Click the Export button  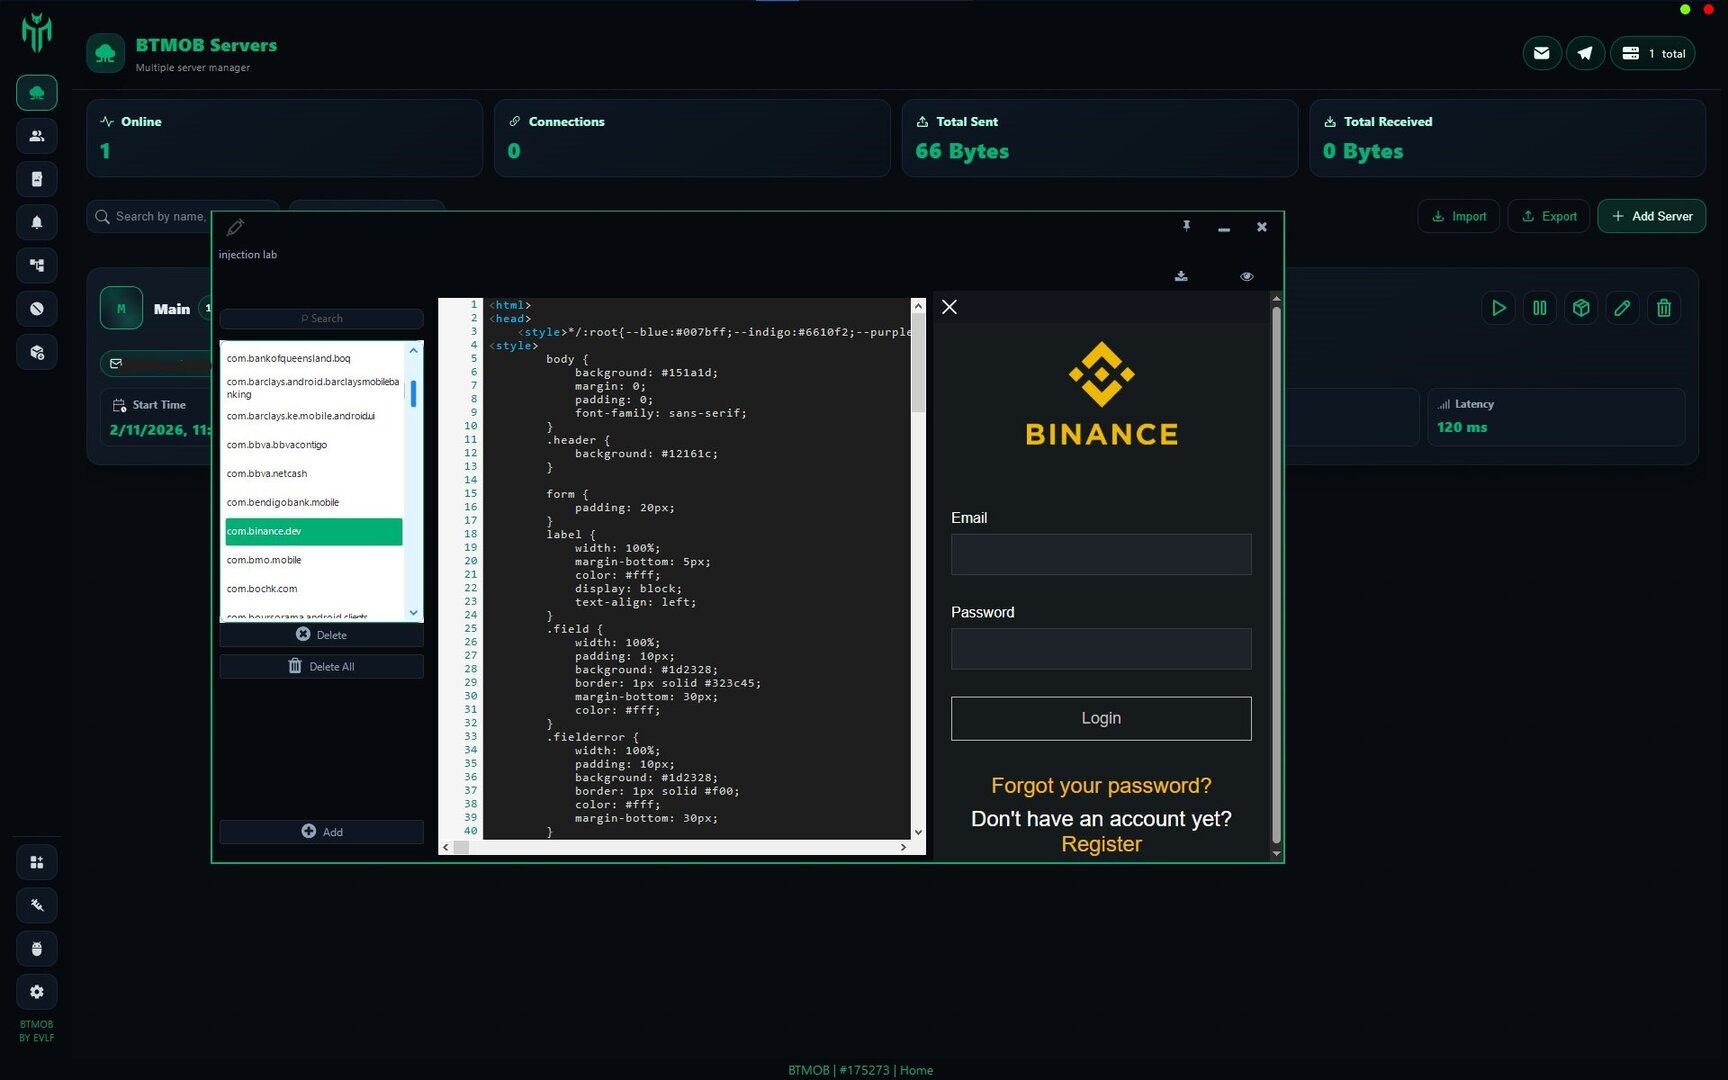pyautogui.click(x=1548, y=216)
